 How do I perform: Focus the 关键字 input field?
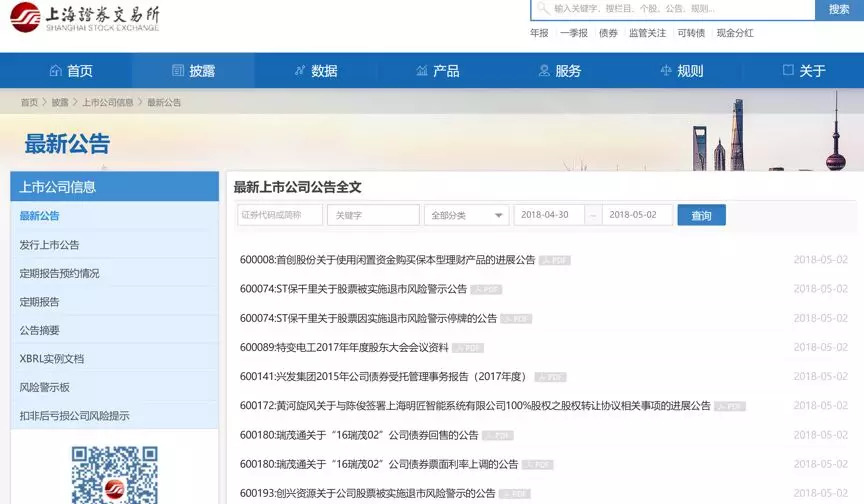coord(373,215)
